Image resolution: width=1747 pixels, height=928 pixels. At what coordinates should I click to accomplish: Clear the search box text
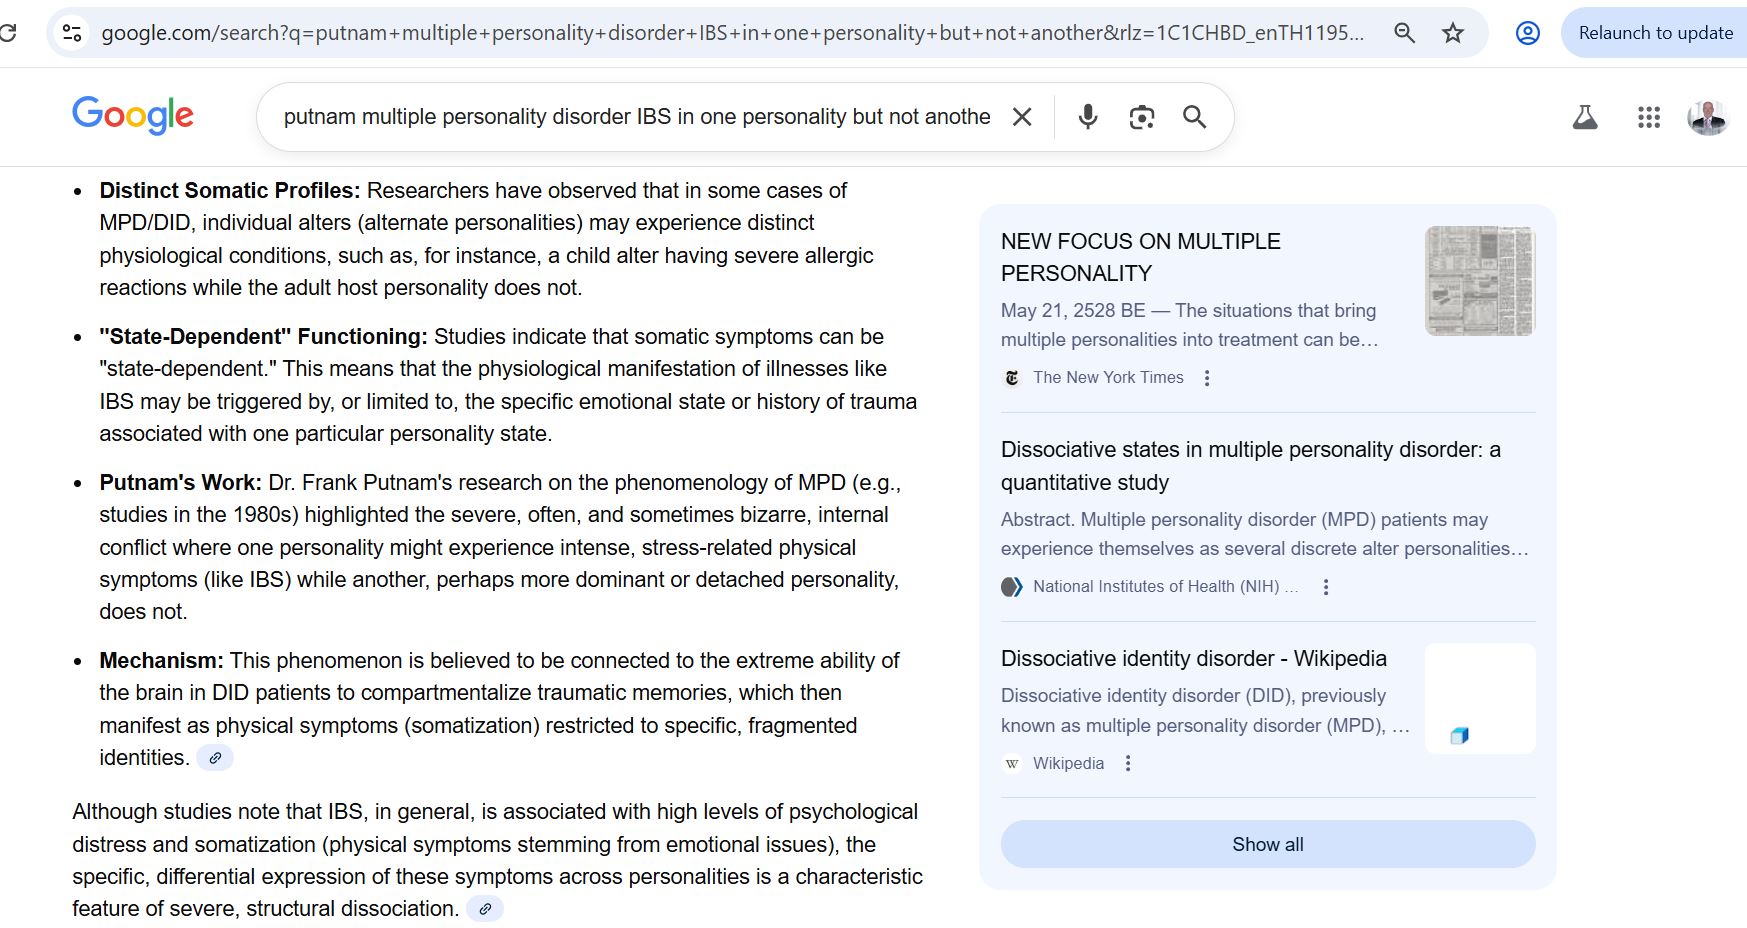[x=1022, y=117]
